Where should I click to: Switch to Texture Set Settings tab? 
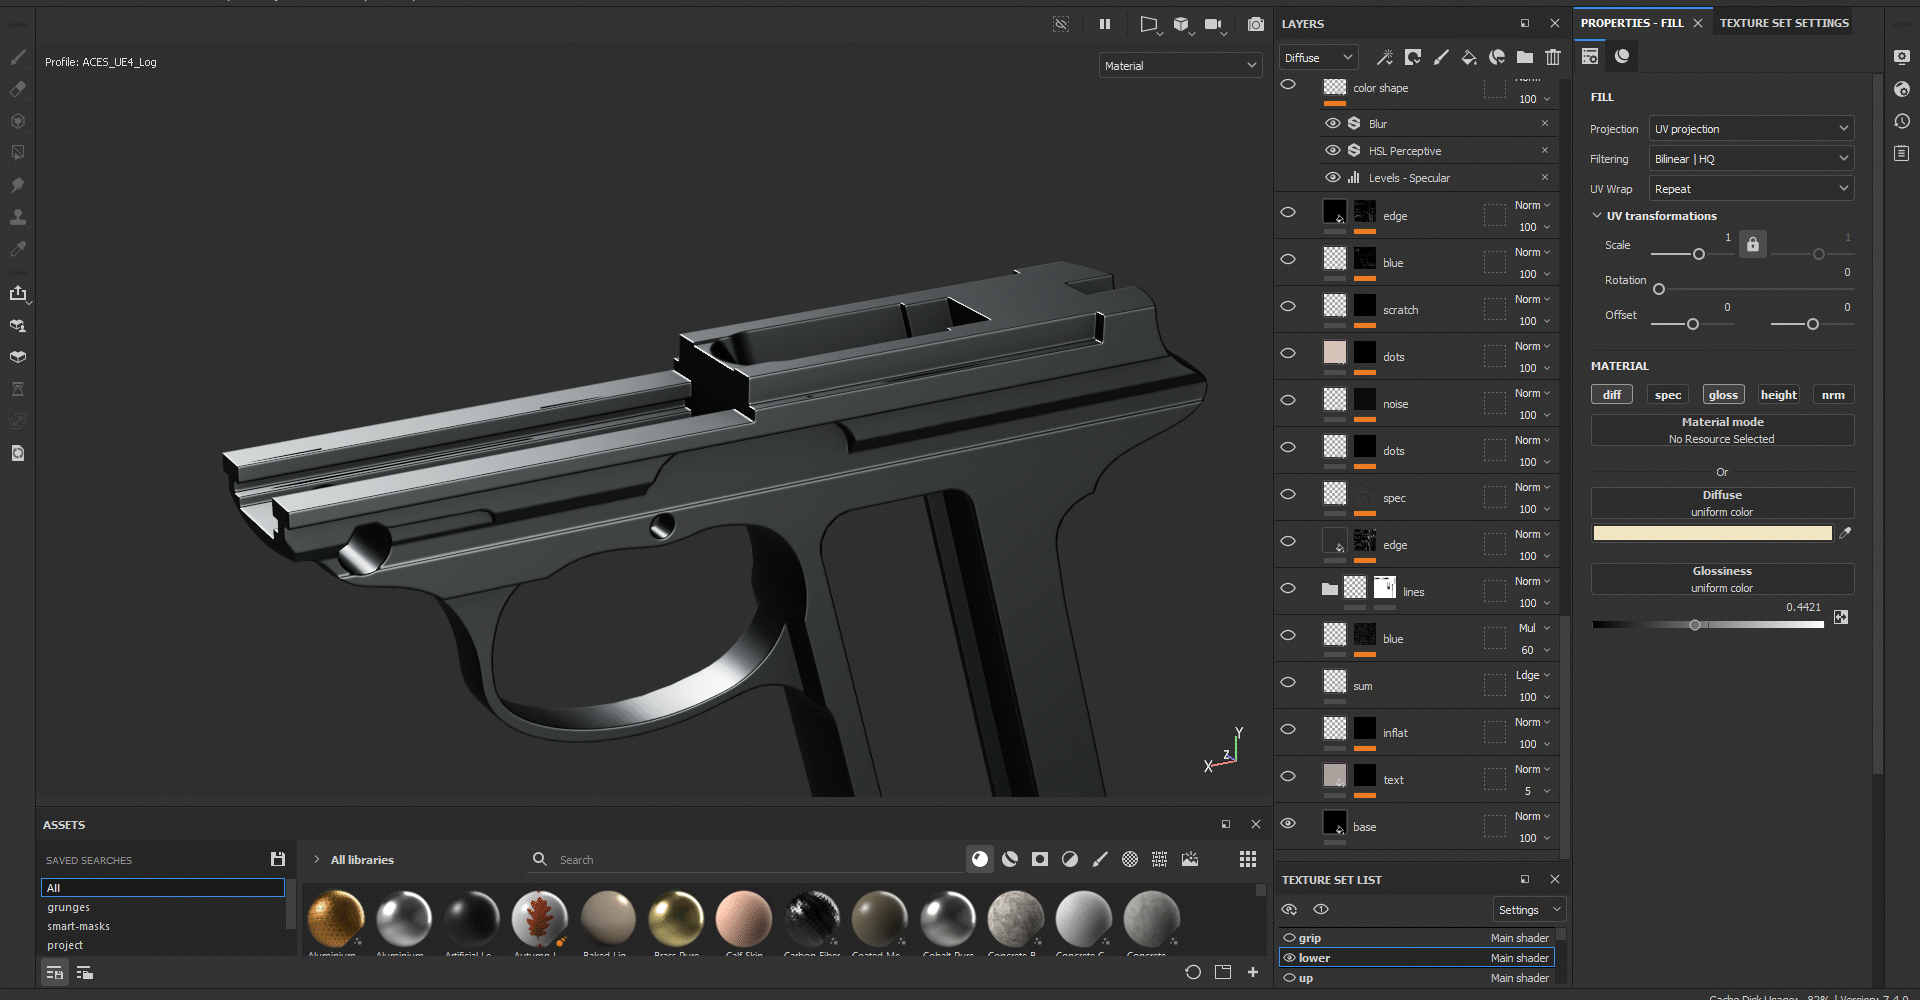point(1784,23)
